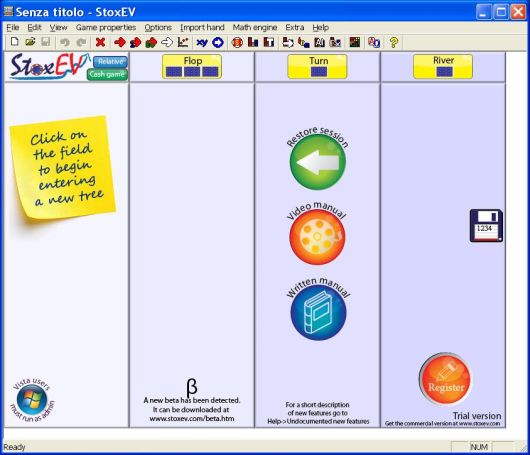Screen dimensions: 530x455
Task: Click the dark mosaic grid toolbar icon
Action: 355,42
